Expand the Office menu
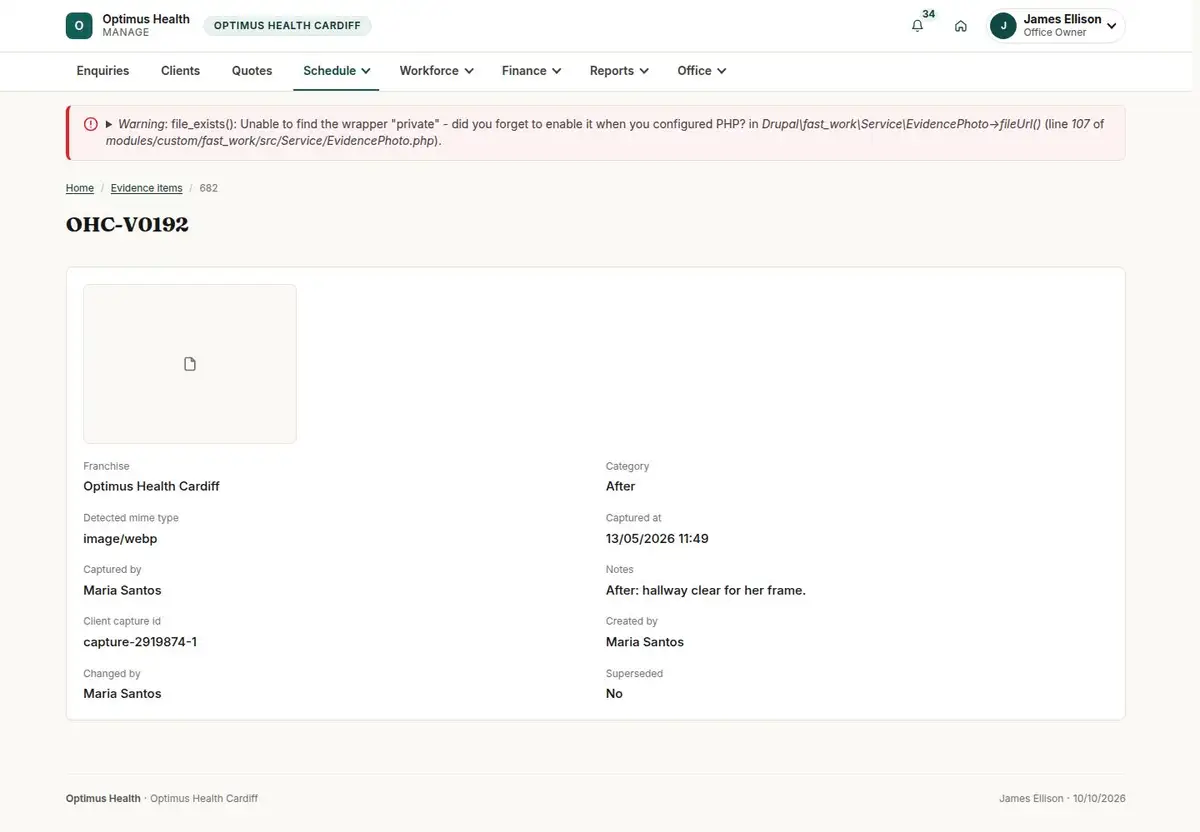This screenshot has height=832, width=1200. pos(701,71)
